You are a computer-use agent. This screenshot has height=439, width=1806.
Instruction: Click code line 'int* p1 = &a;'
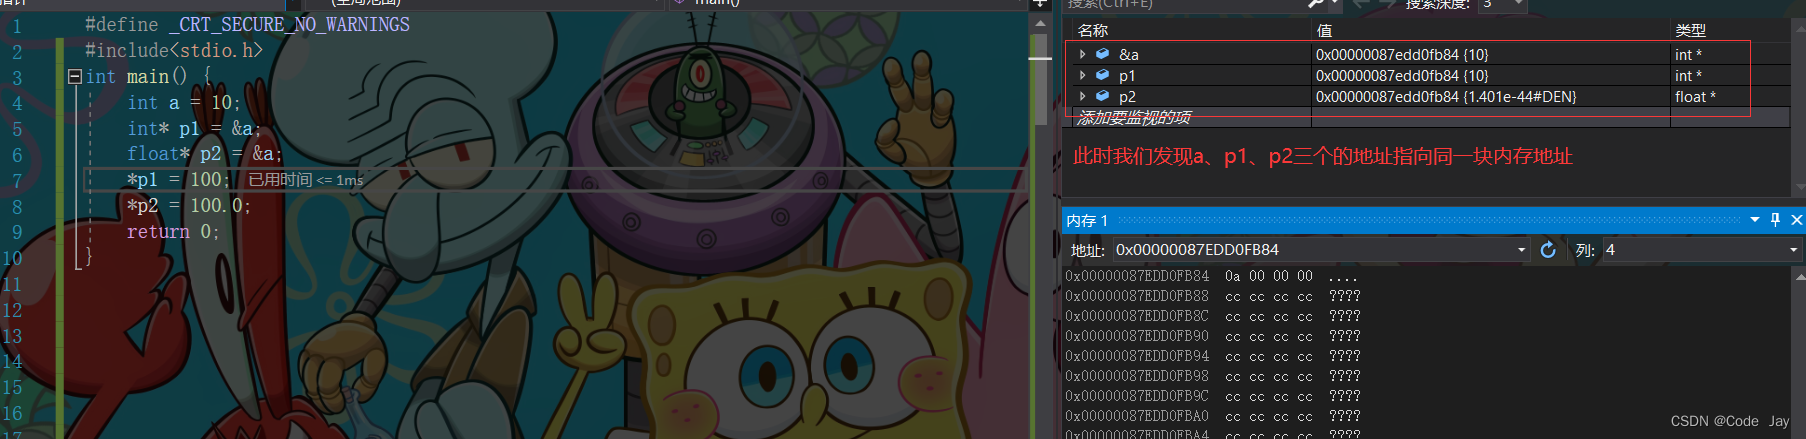(x=193, y=128)
